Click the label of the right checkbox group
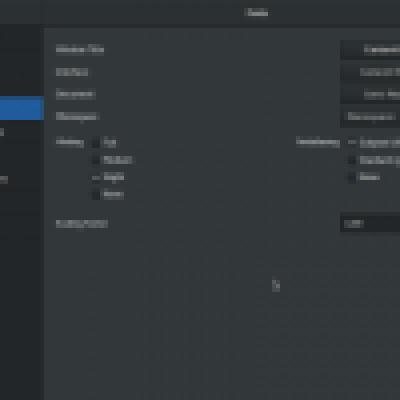 coord(318,142)
